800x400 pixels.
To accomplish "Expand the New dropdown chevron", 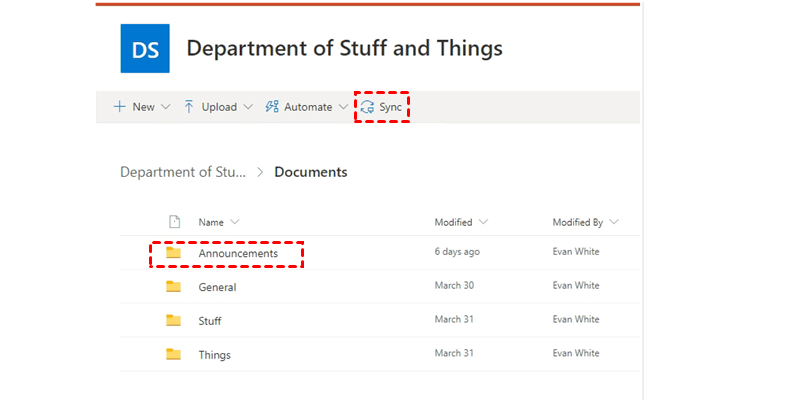I will click(x=166, y=107).
